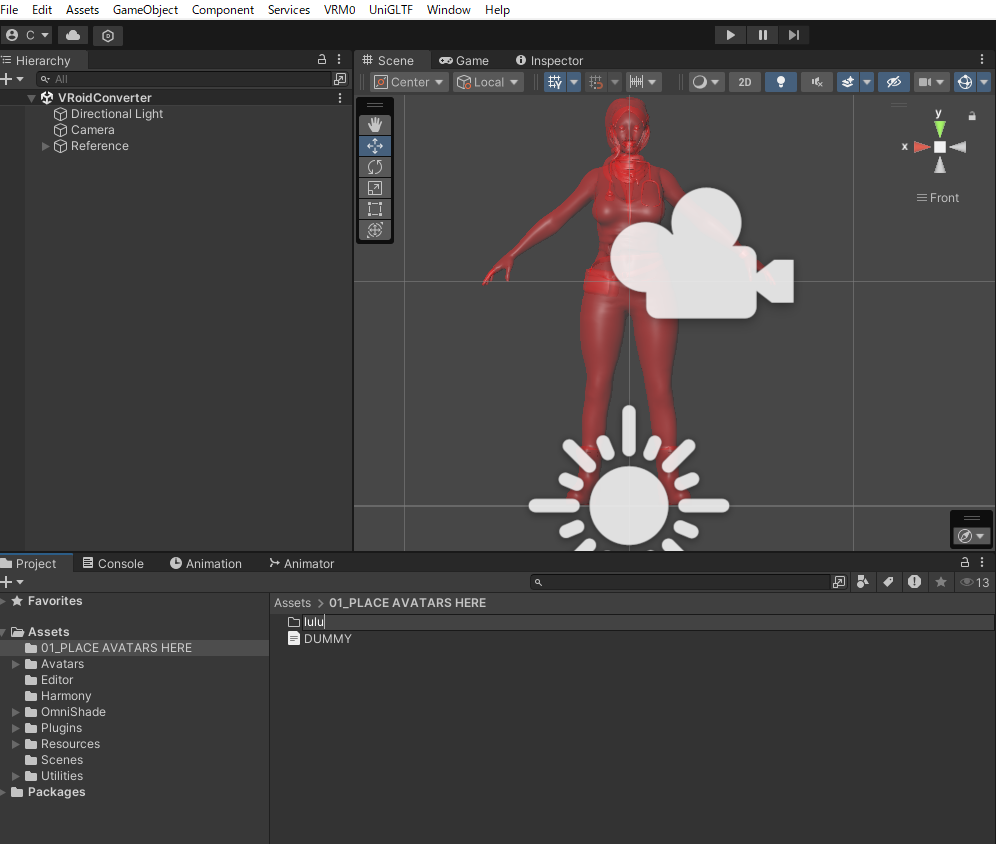The image size is (996, 844).
Task: Expand the Avatars folder in Project
Action: coord(16,664)
